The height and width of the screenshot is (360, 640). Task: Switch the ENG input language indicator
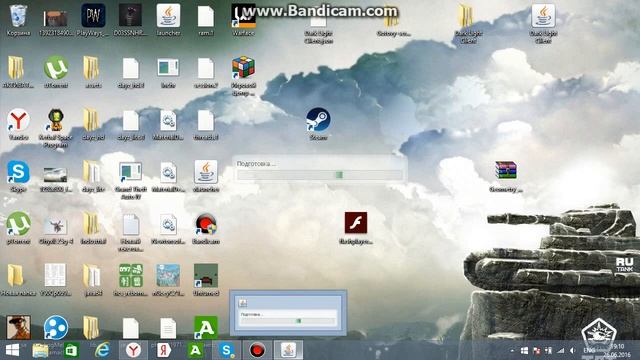[589, 351]
